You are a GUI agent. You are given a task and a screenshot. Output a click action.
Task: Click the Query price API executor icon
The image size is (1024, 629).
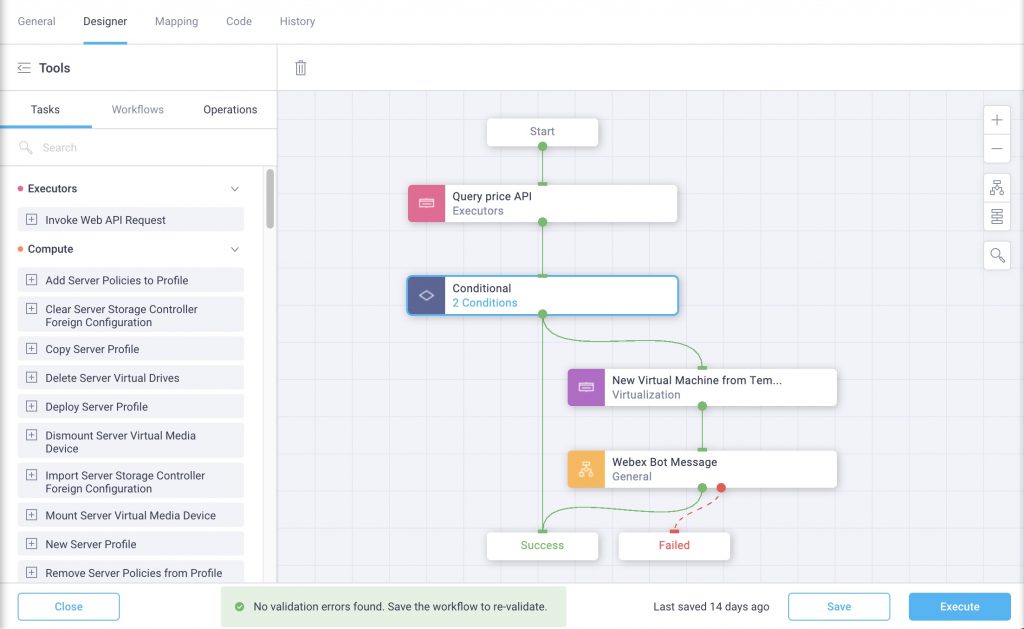click(x=425, y=202)
